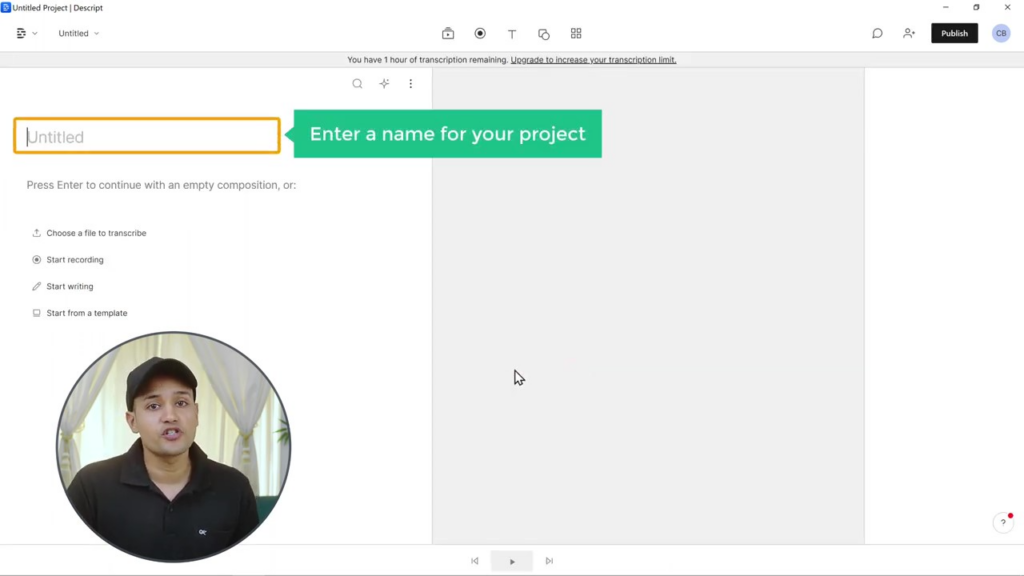Follow the upgrade transcription limit link

coord(593,59)
